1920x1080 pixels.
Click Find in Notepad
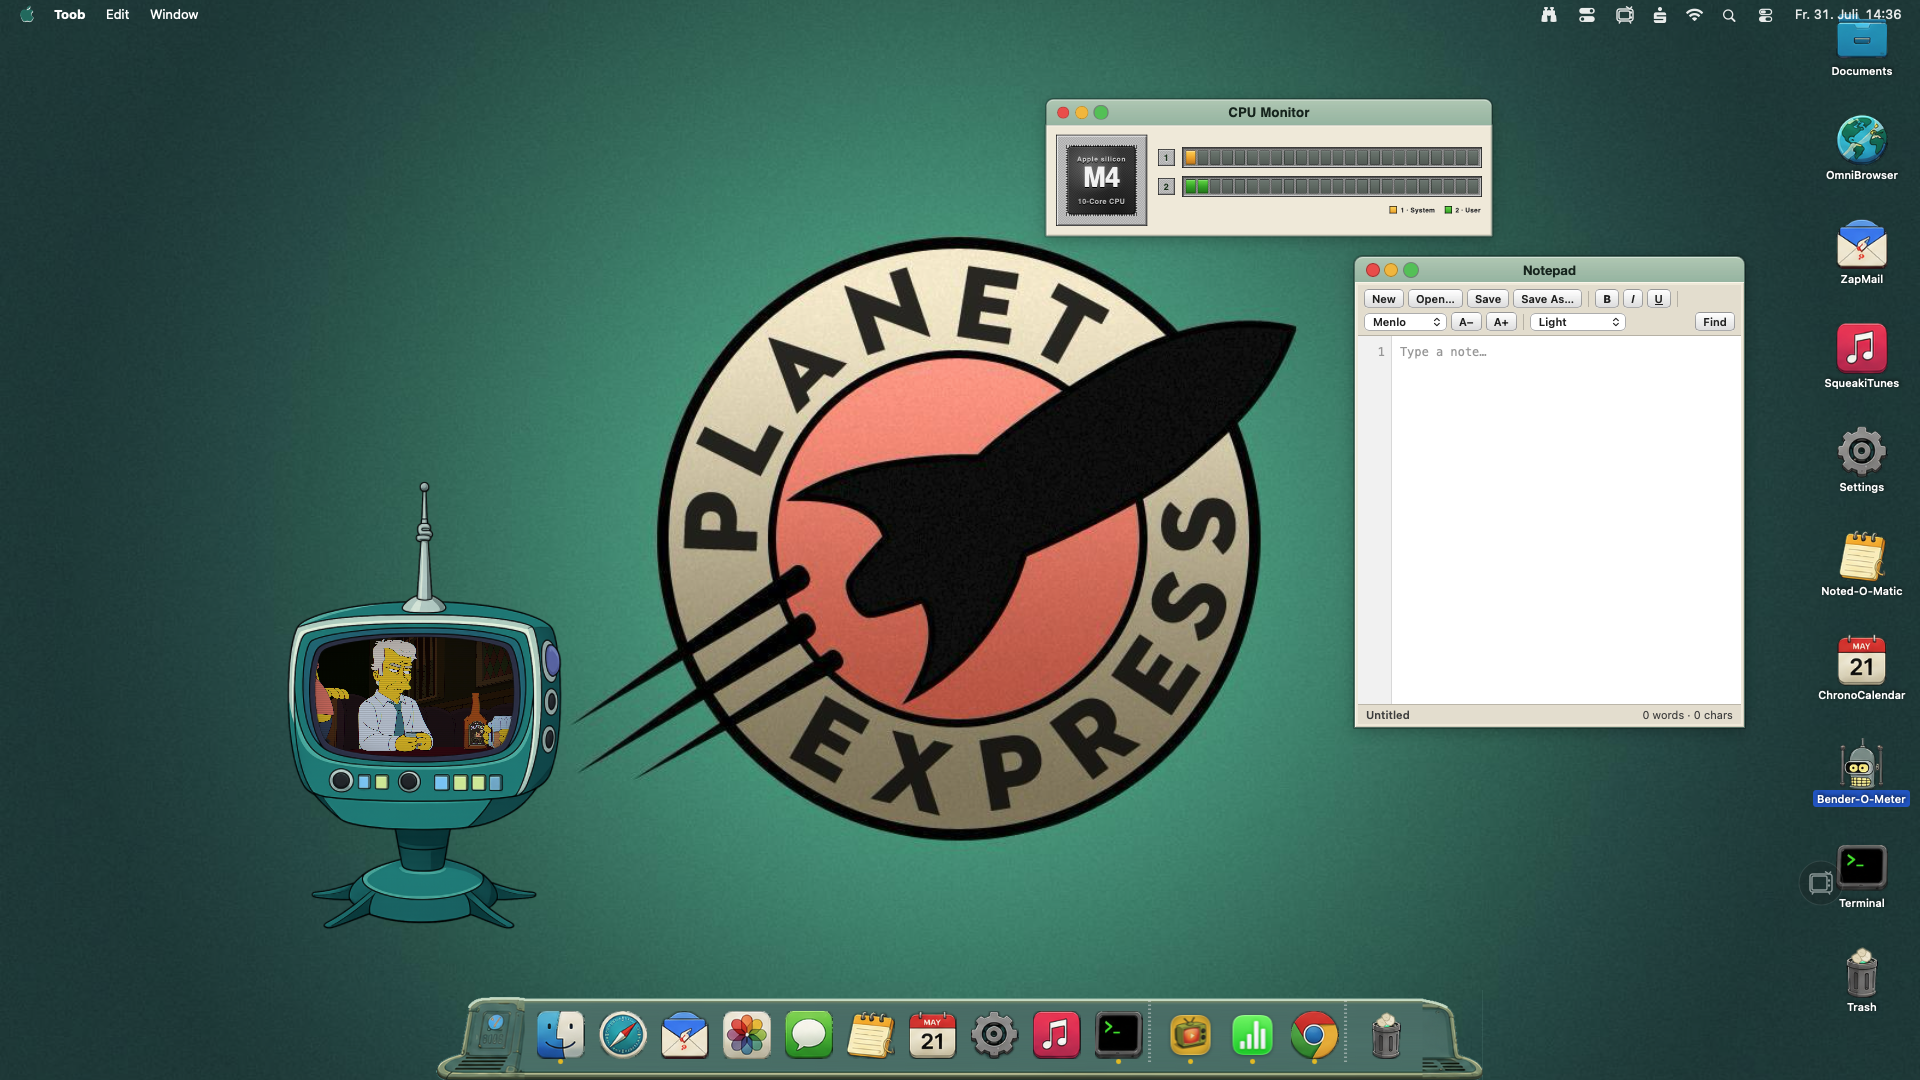(x=1714, y=322)
